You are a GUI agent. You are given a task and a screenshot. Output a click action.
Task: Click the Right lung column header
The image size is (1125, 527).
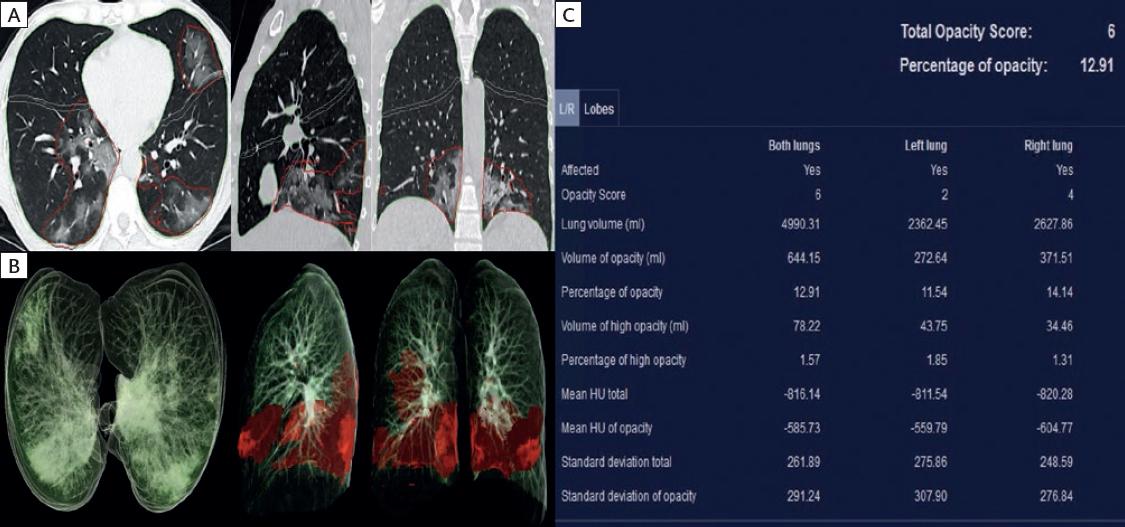(1049, 146)
